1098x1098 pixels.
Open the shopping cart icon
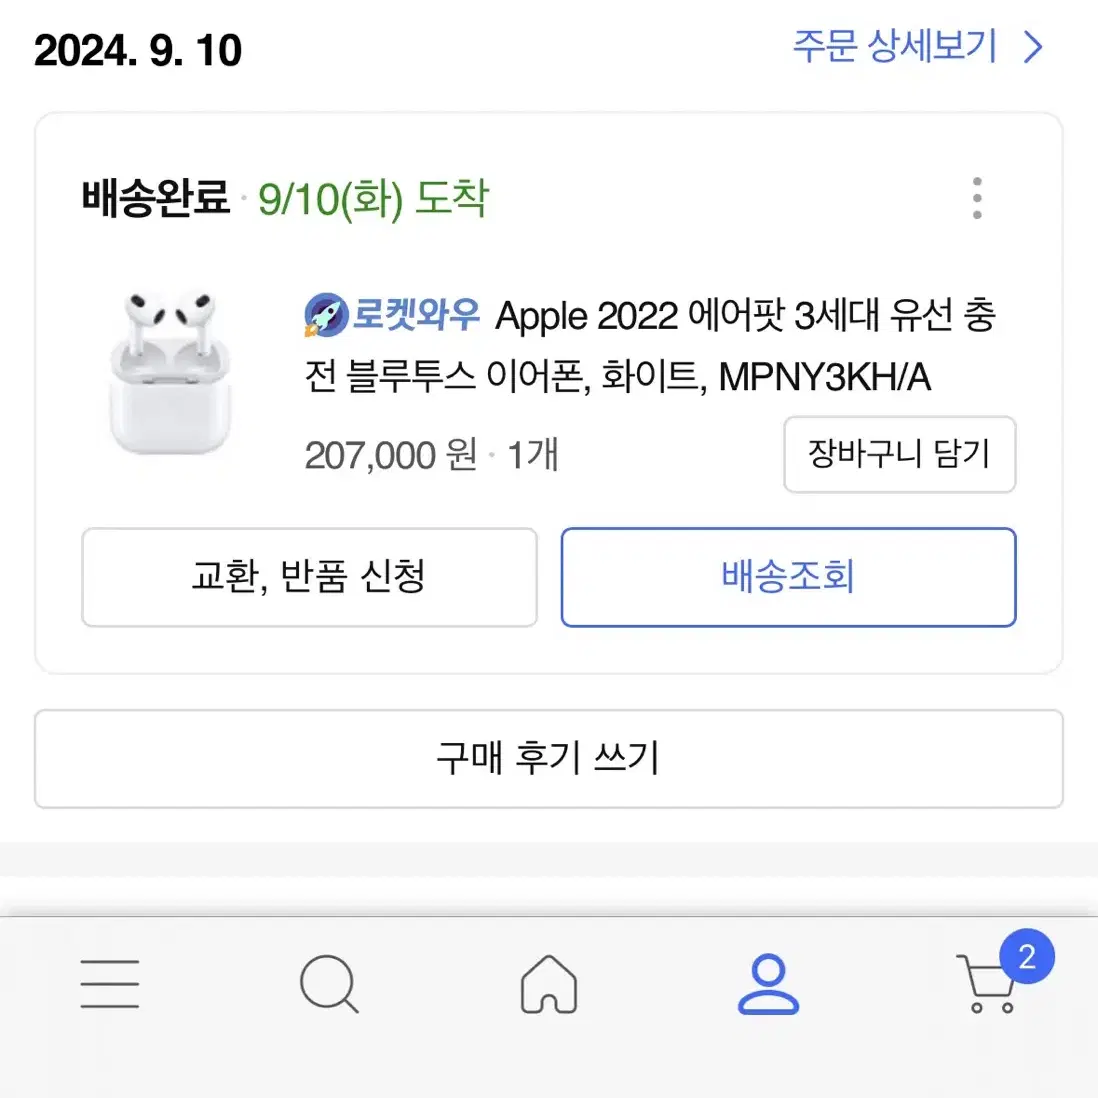click(x=987, y=984)
